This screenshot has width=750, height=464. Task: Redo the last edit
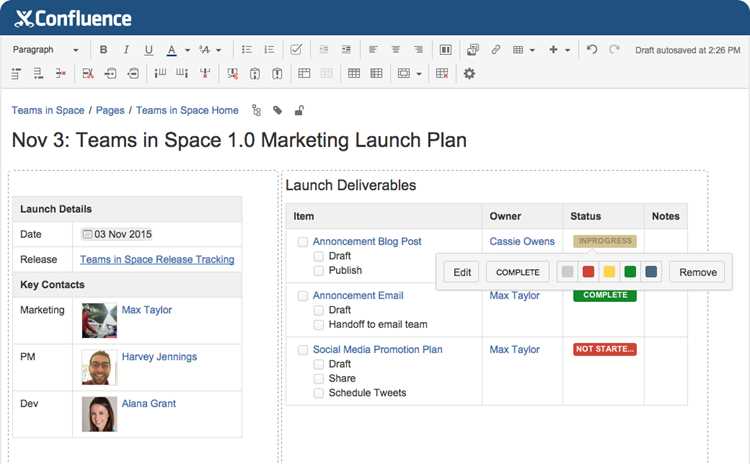614,50
